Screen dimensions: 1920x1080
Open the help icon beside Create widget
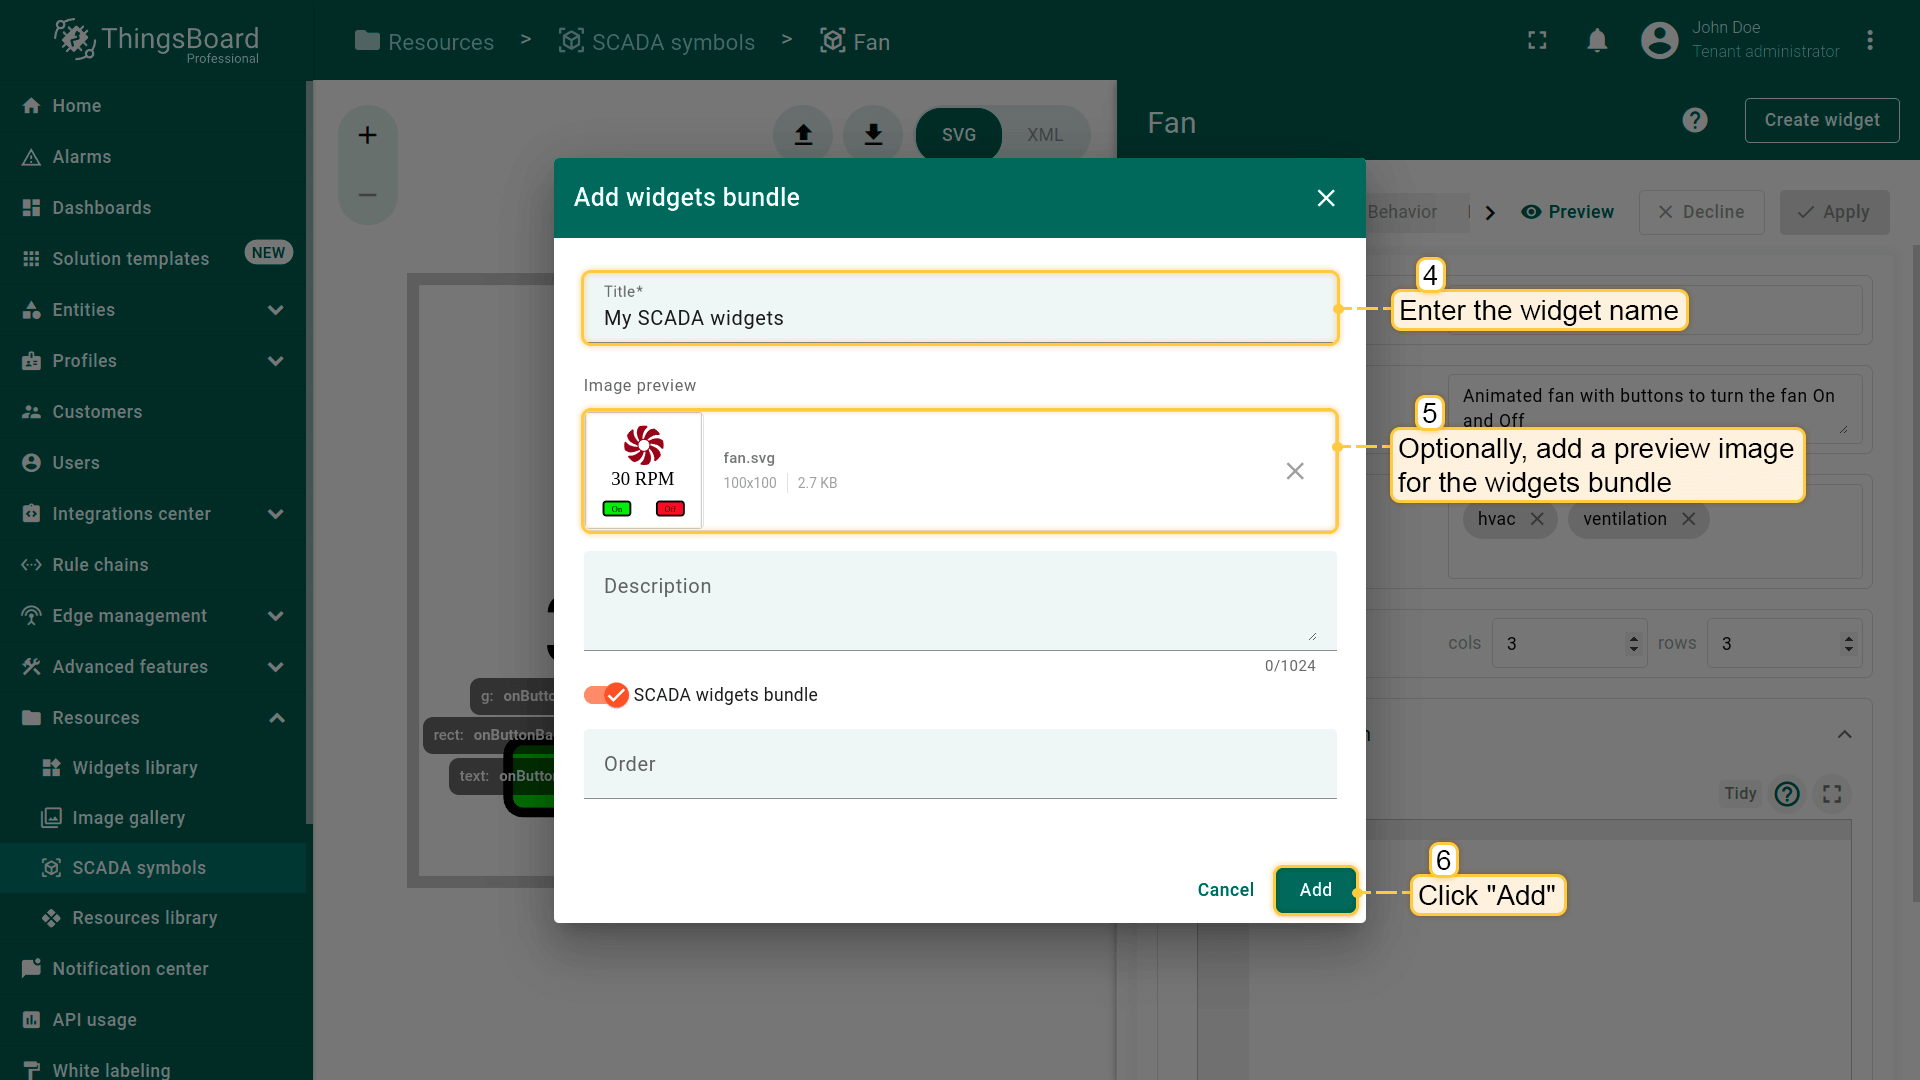point(1694,120)
